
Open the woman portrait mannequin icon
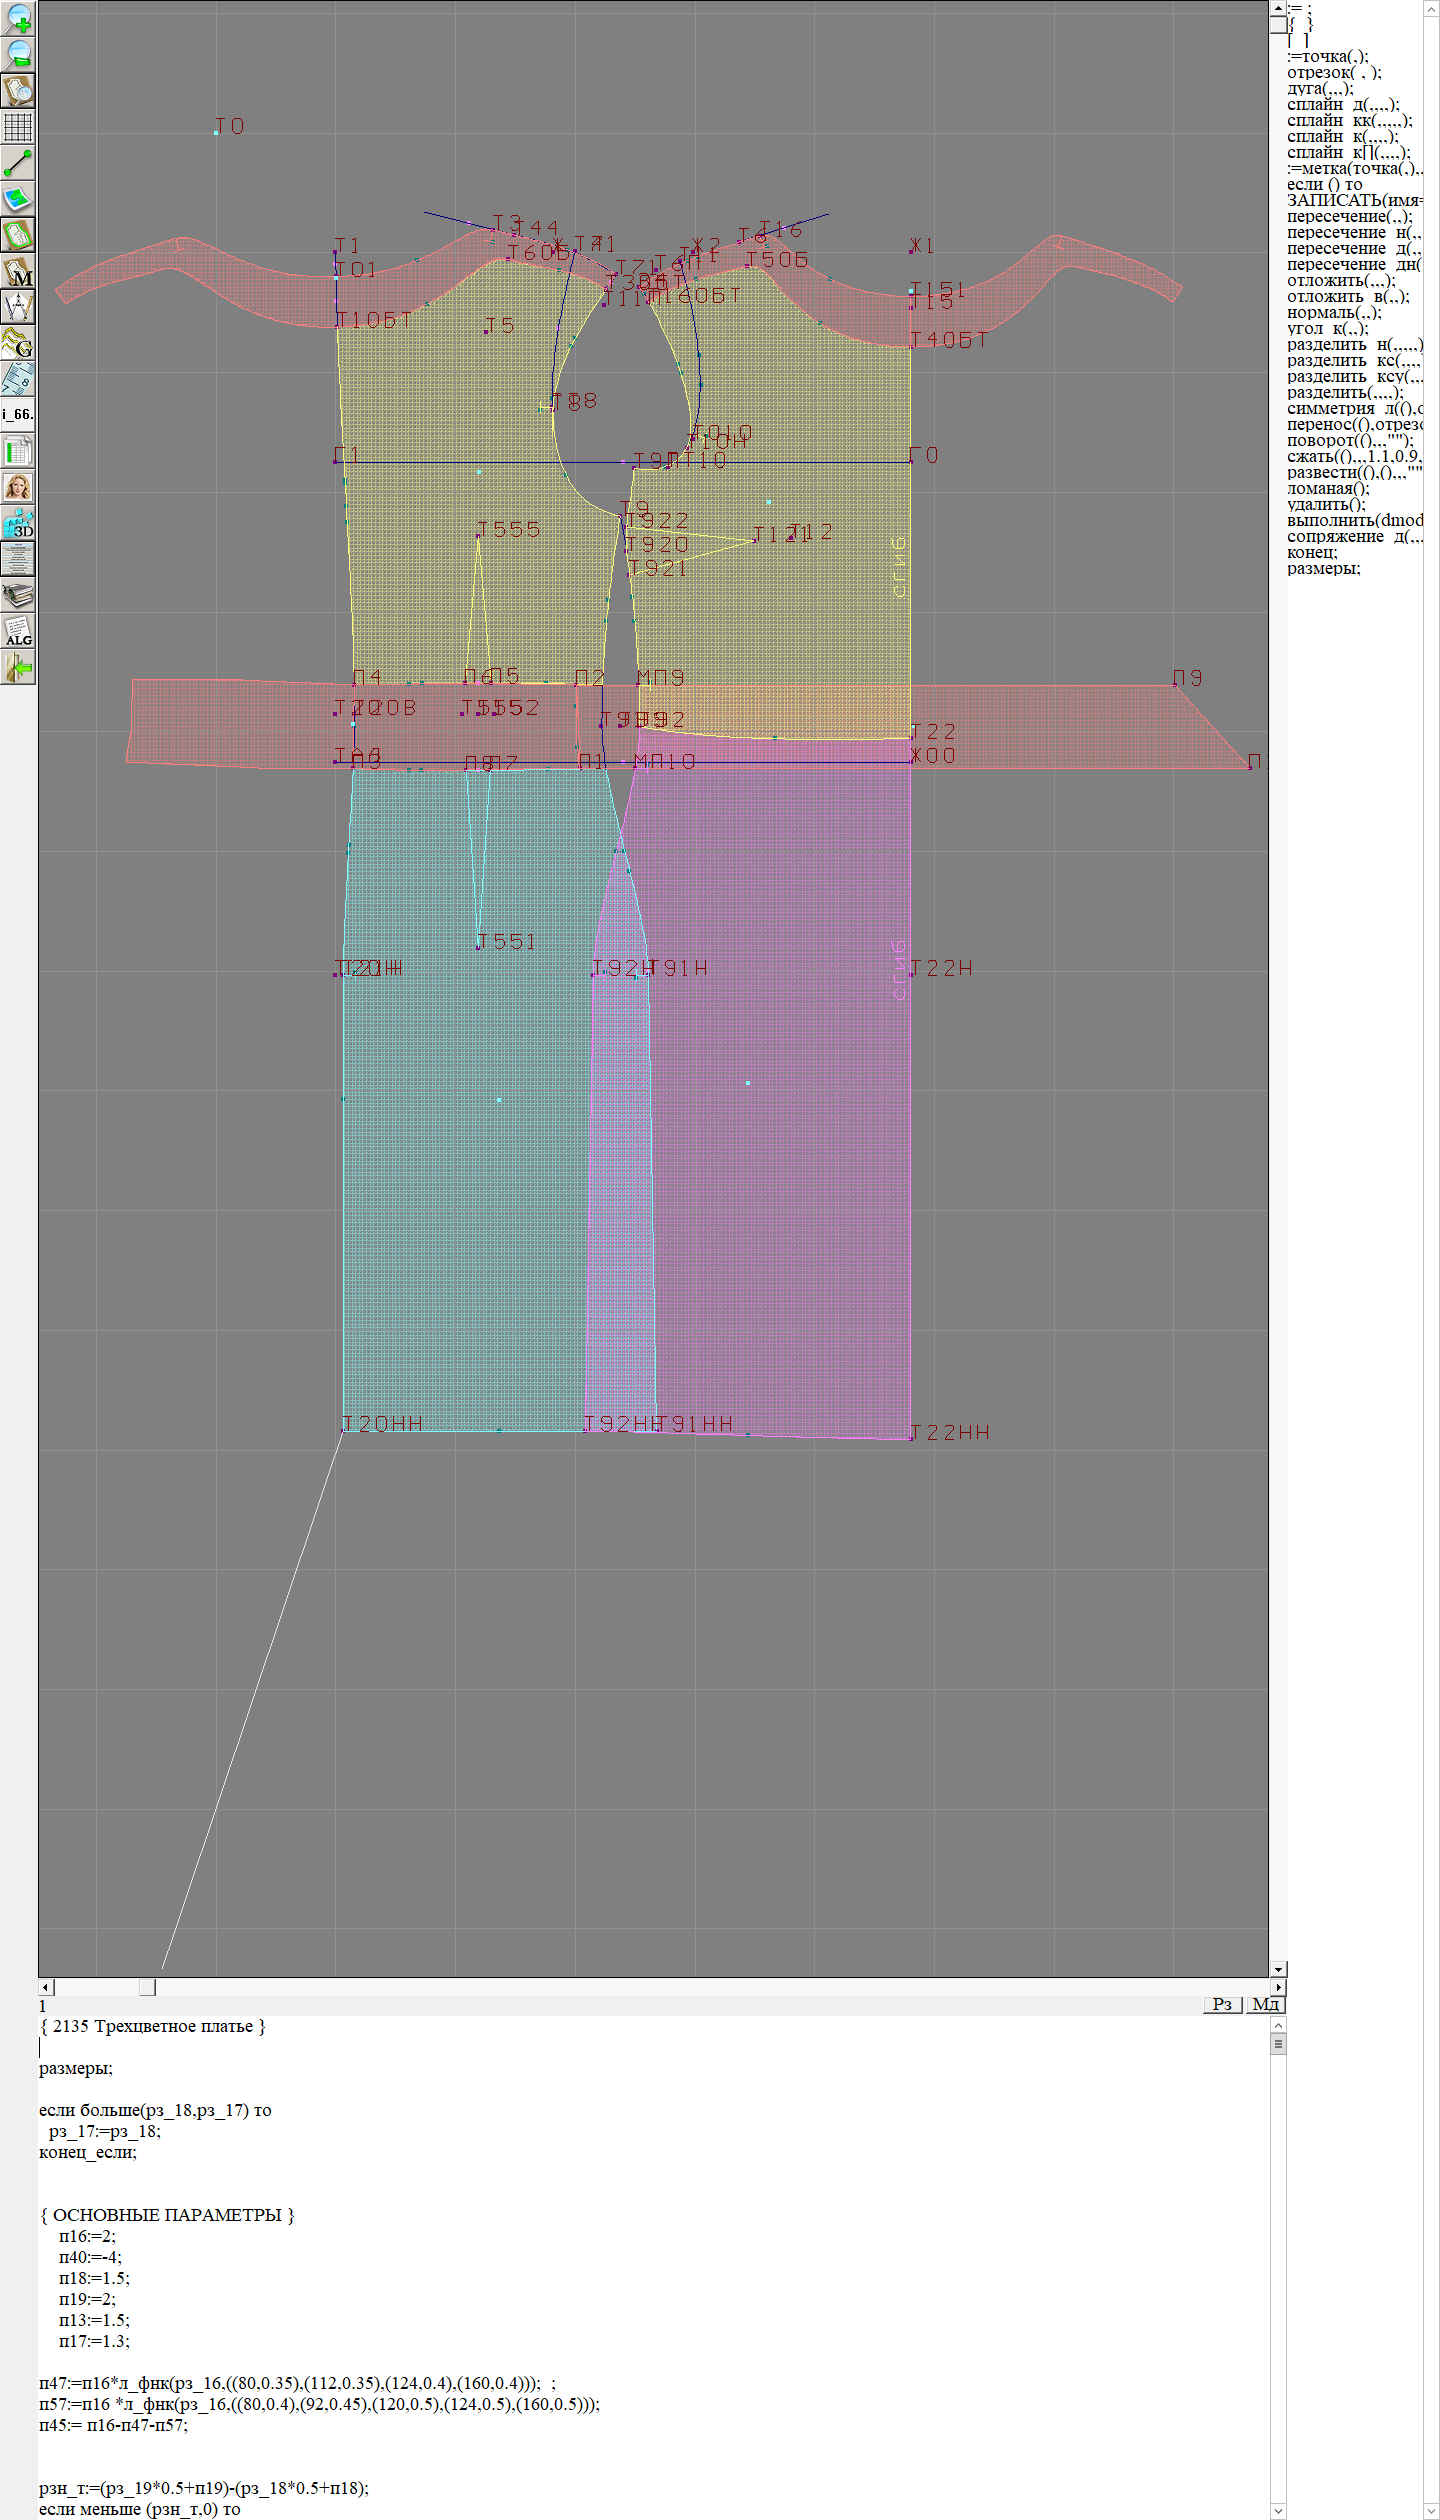(x=18, y=487)
